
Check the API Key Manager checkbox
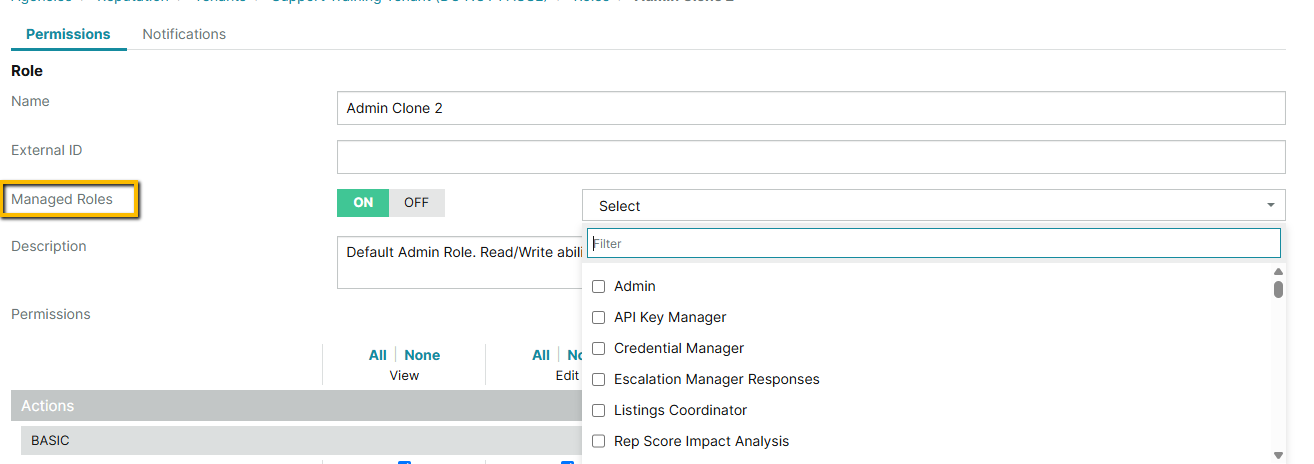click(x=599, y=317)
